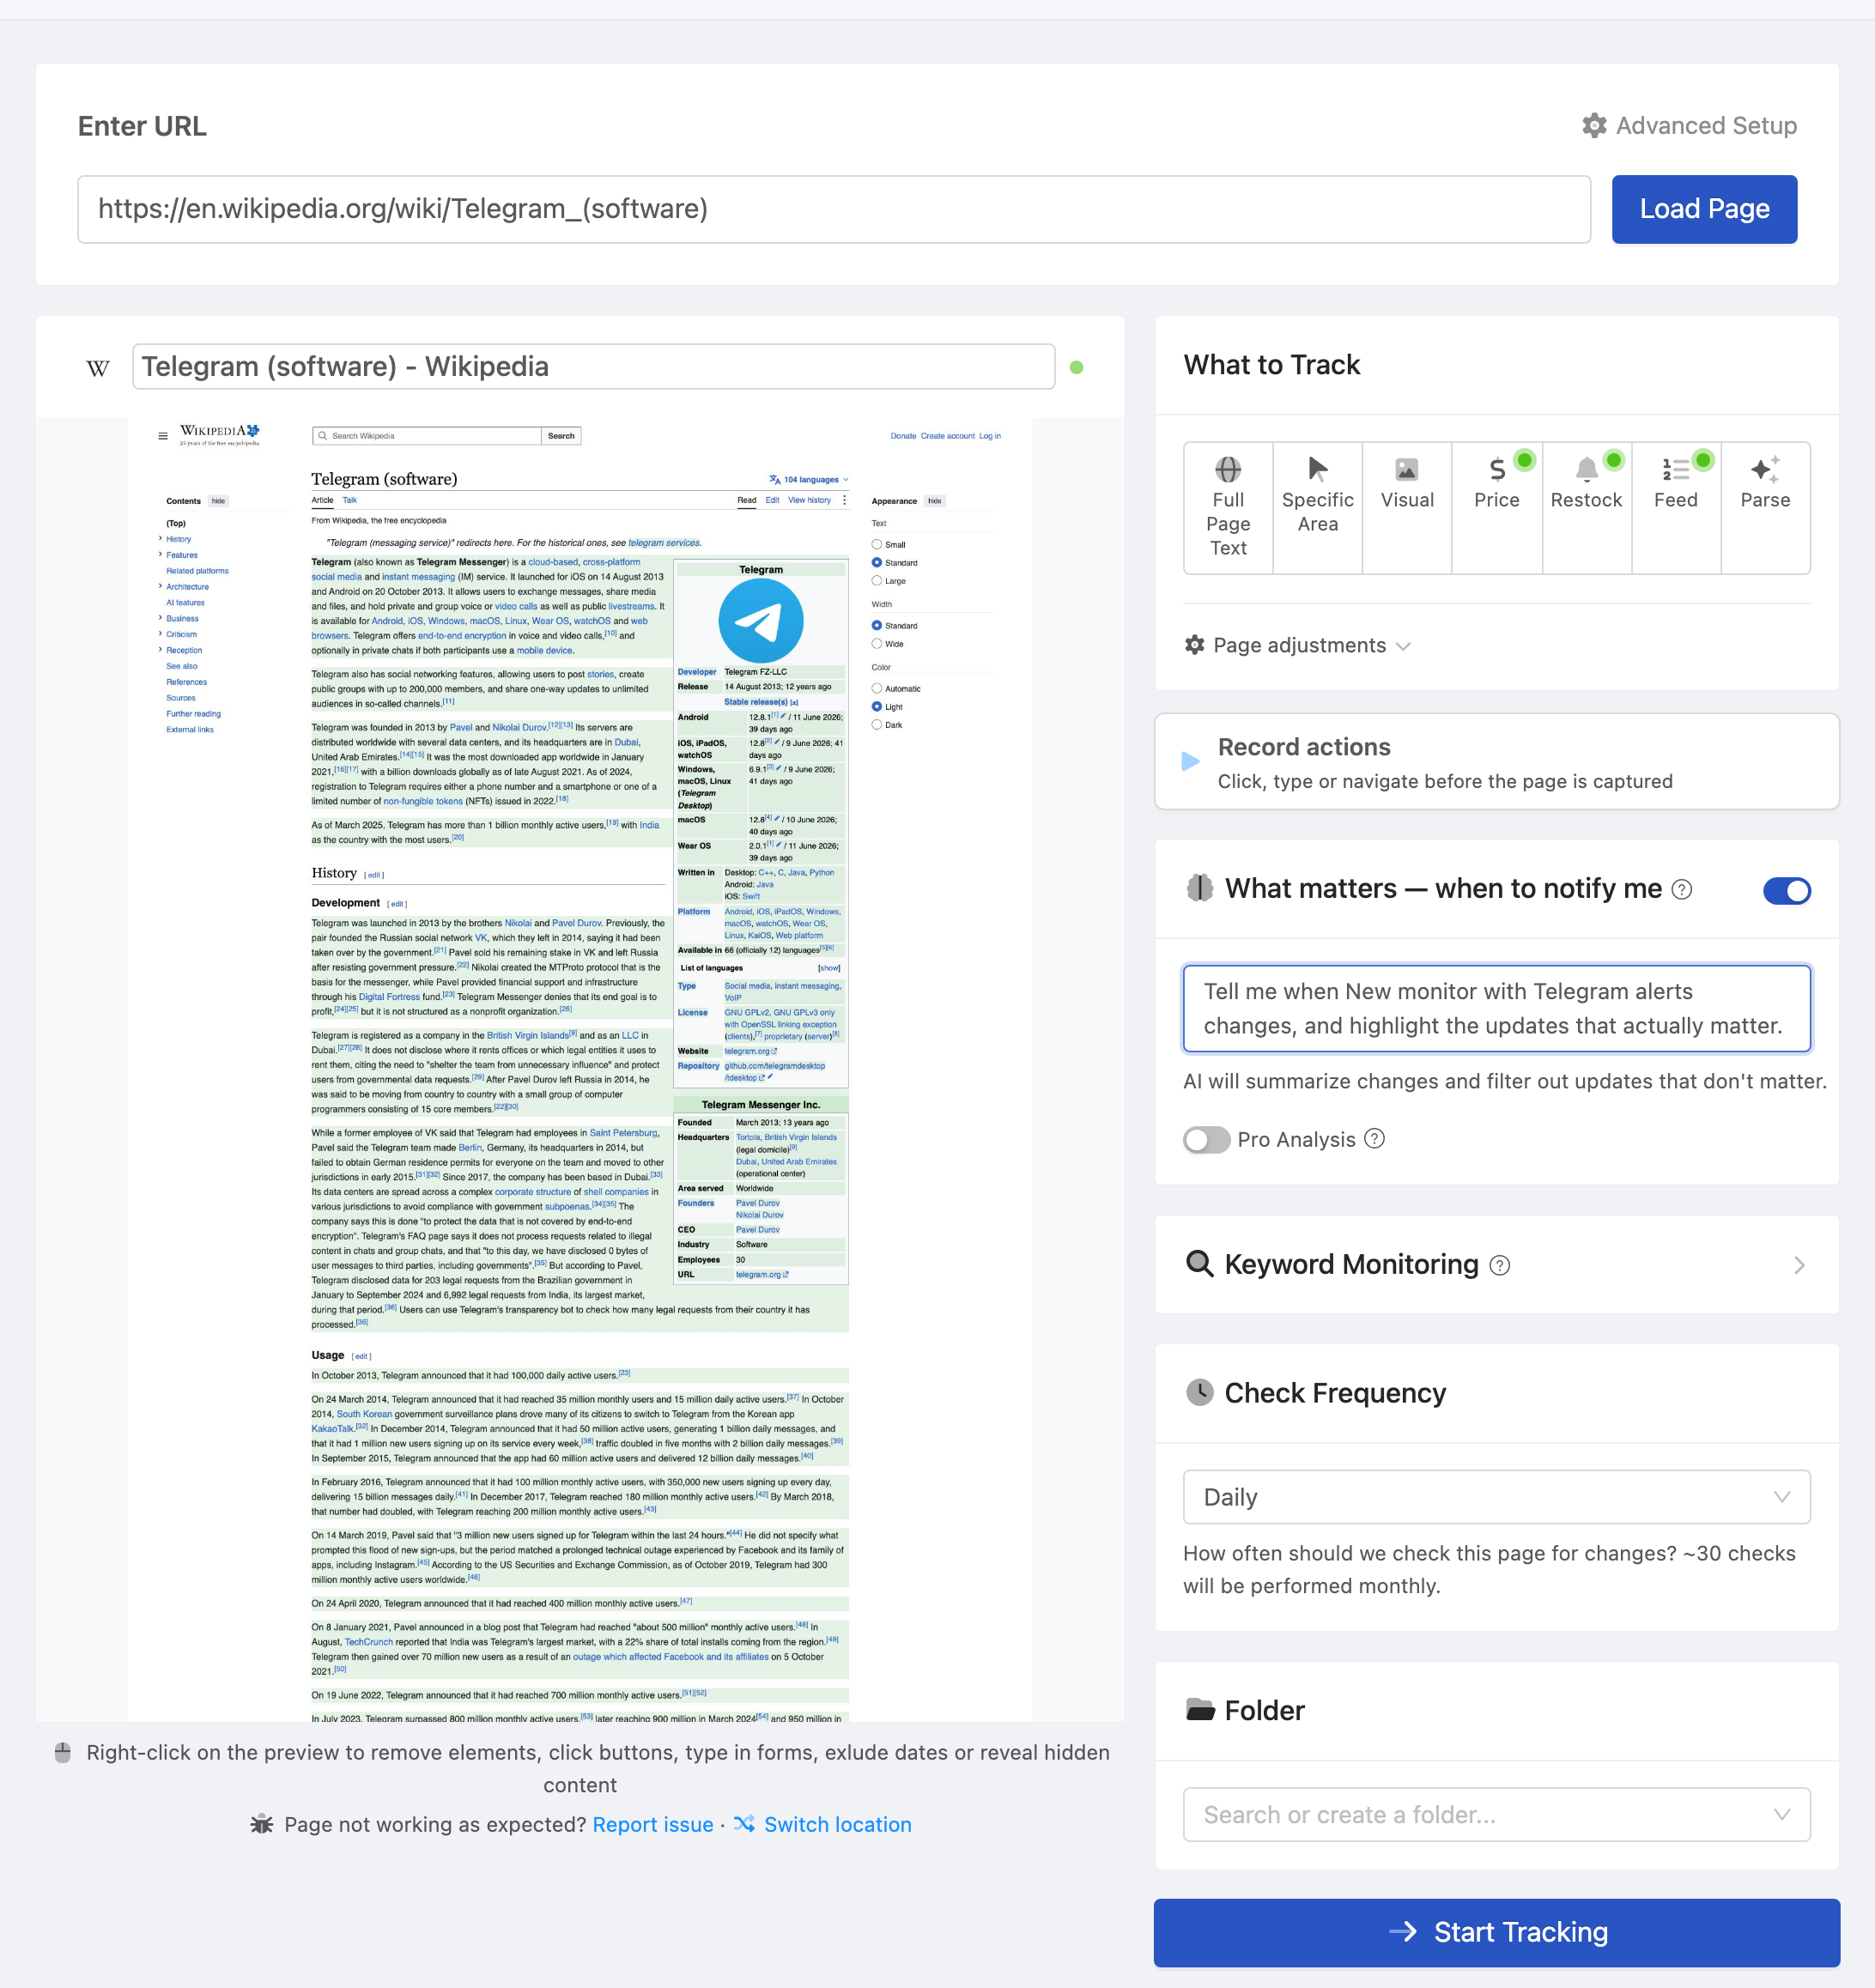This screenshot has height=1988, width=1875.
Task: Click the shuffle icon by Switch location
Action: pos(744,1824)
